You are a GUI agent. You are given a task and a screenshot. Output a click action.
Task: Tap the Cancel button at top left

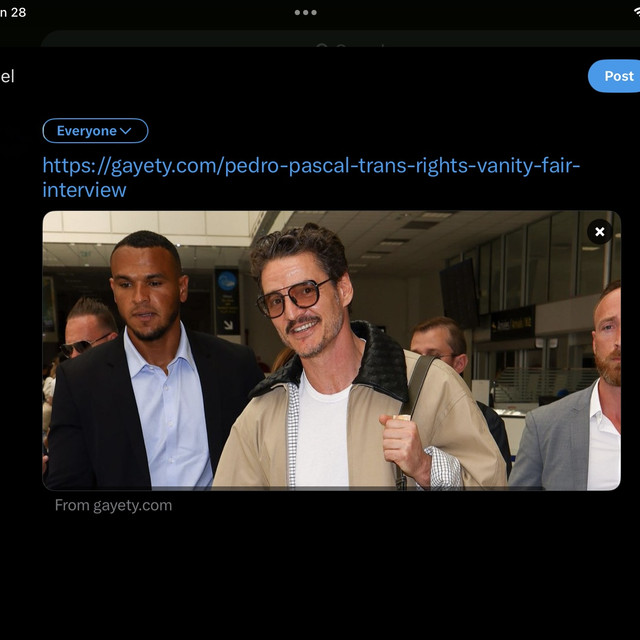(x=7, y=76)
